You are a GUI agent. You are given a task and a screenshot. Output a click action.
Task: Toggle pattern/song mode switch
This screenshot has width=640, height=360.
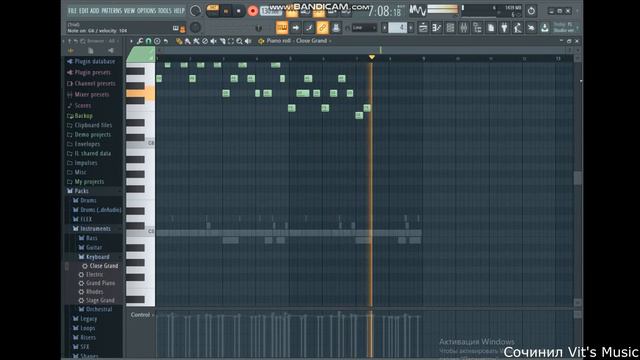pos(213,11)
